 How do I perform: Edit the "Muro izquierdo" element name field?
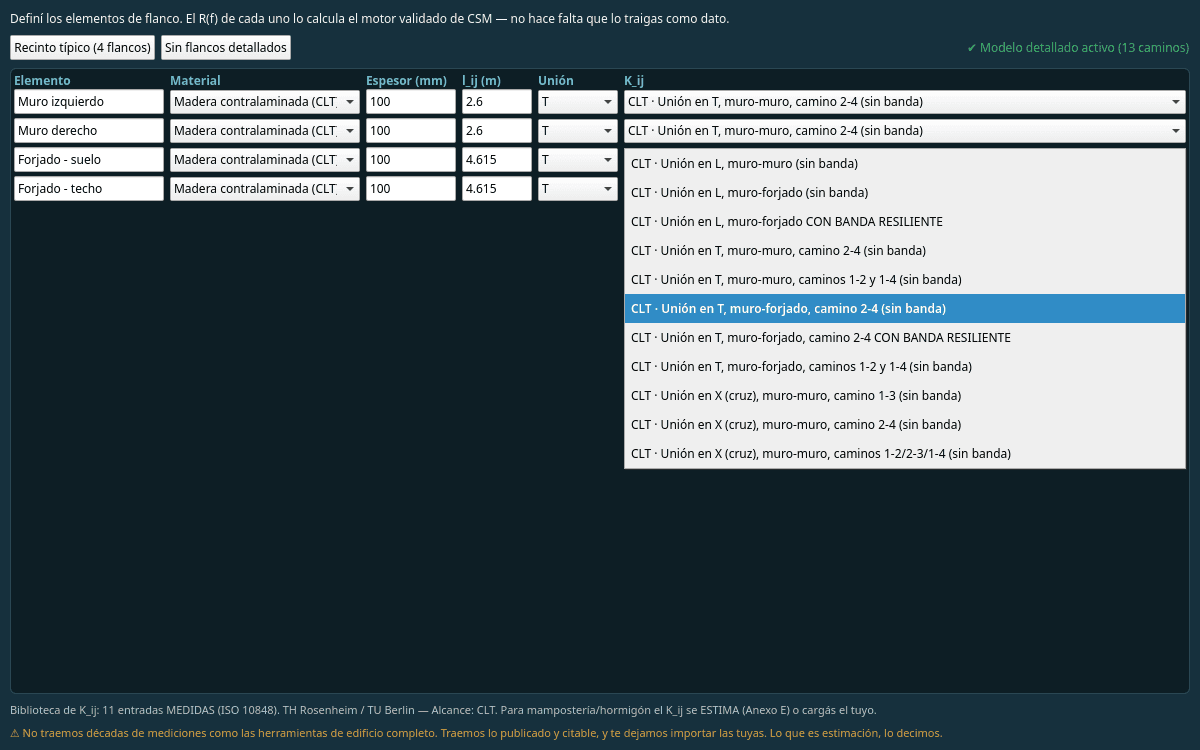point(89,102)
